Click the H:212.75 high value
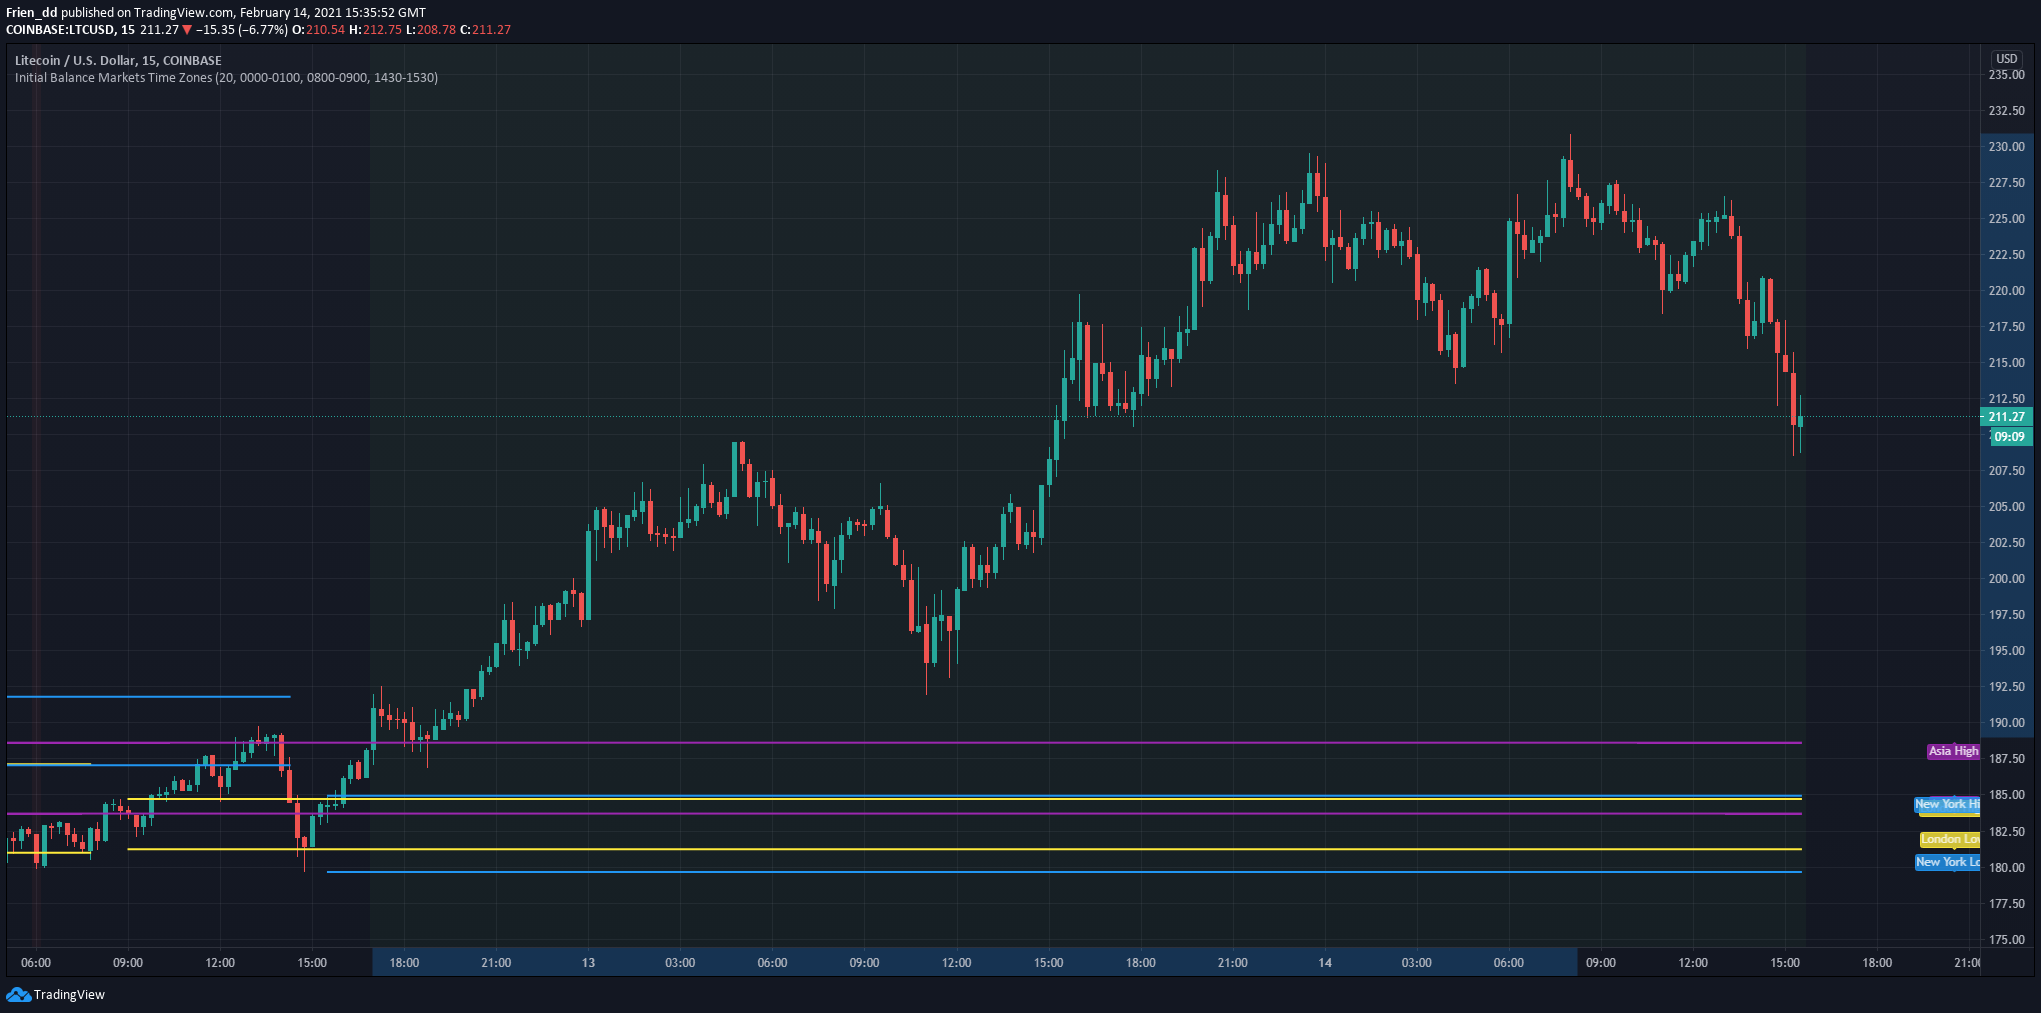This screenshot has width=2041, height=1013. pyautogui.click(x=375, y=30)
